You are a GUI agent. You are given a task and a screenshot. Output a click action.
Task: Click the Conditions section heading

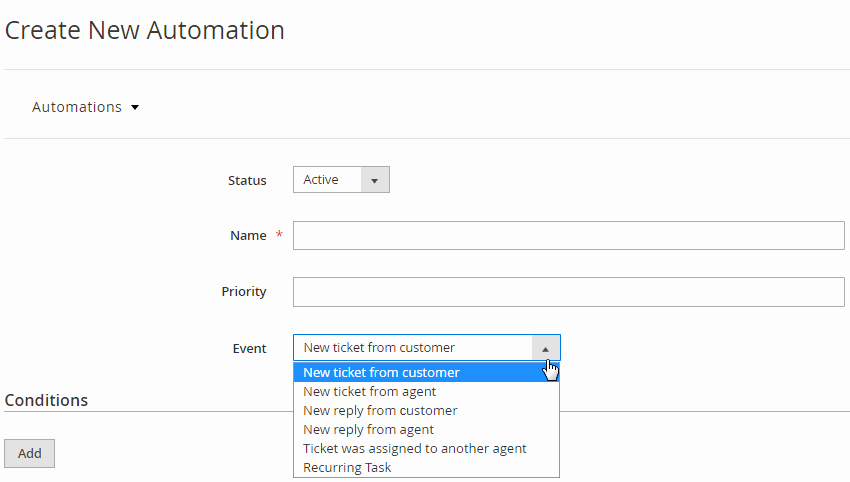46,400
